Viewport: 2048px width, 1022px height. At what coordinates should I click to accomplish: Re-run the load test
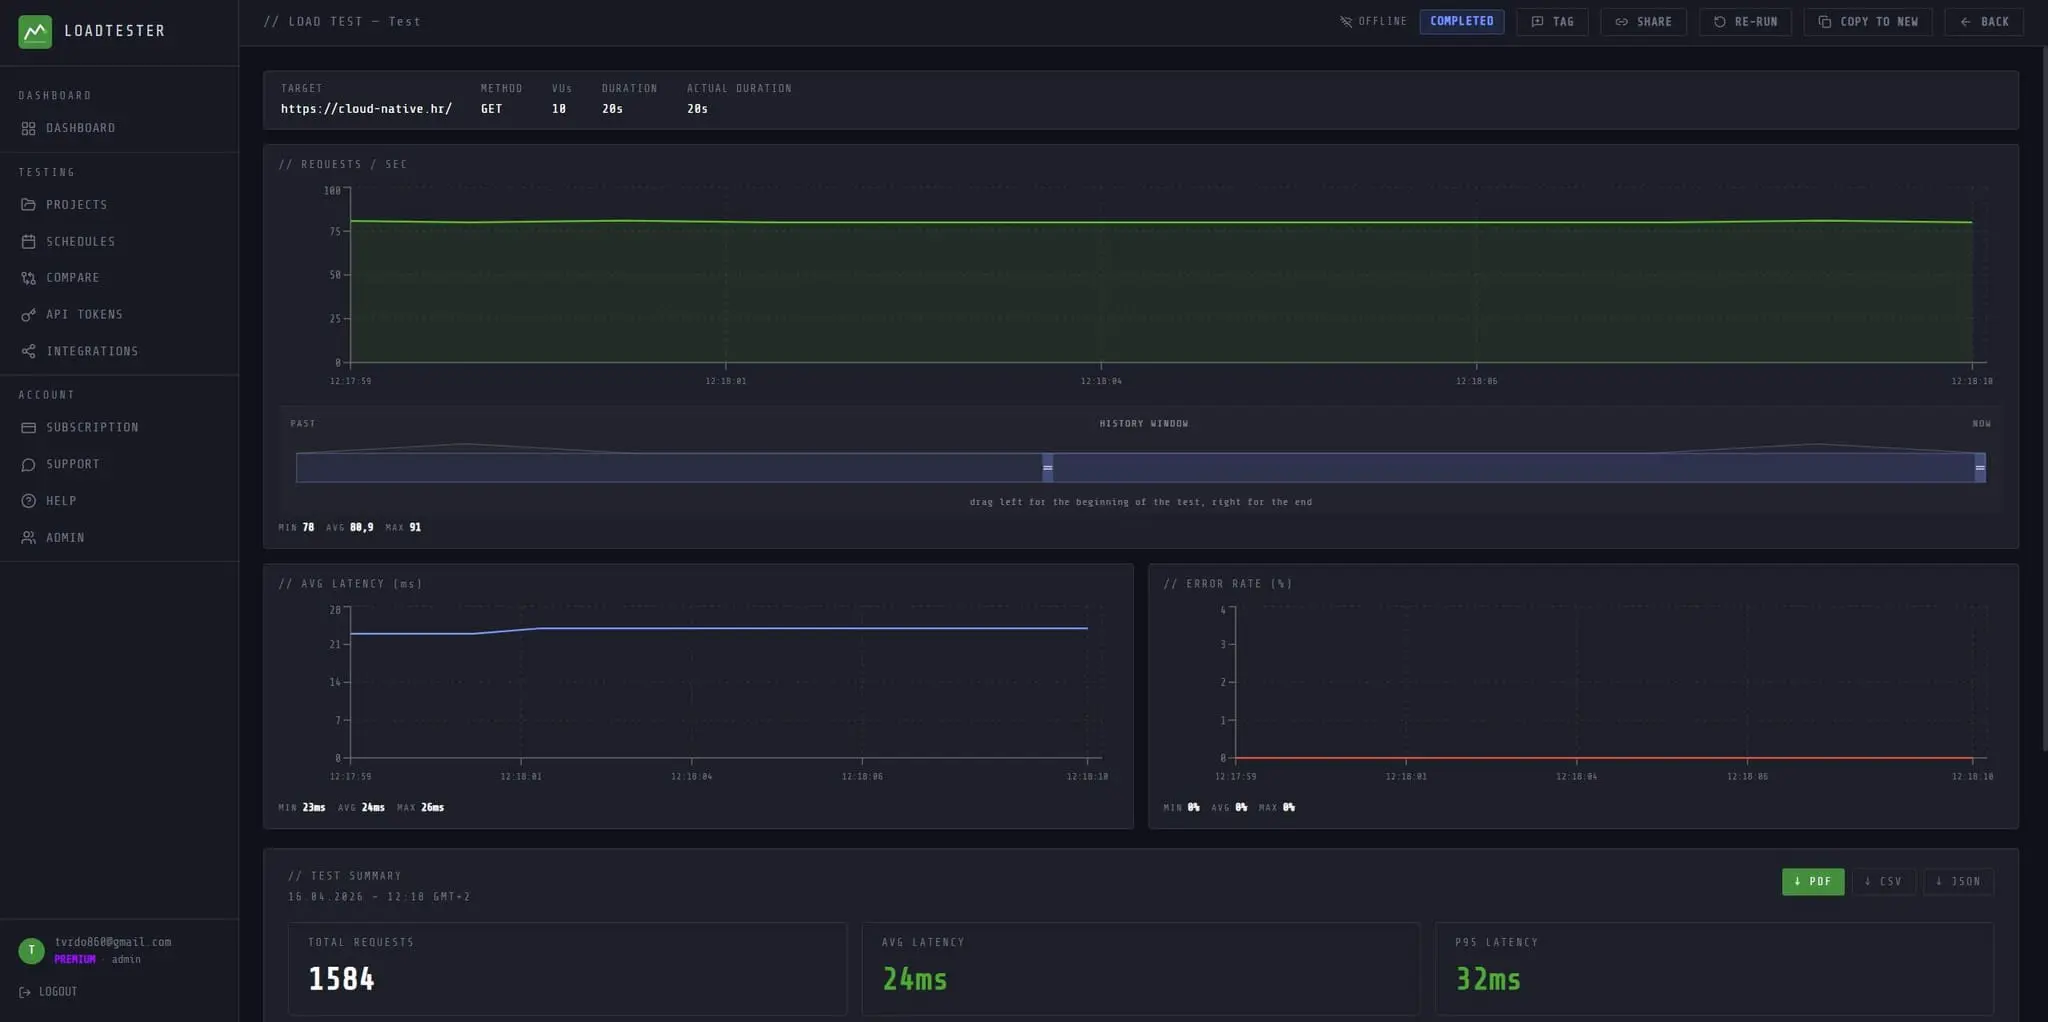[x=1745, y=22]
